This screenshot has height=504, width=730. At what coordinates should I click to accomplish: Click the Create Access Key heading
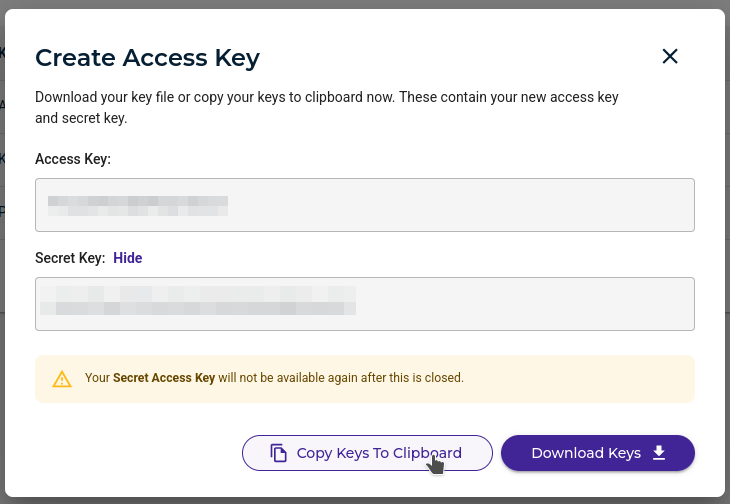147,57
